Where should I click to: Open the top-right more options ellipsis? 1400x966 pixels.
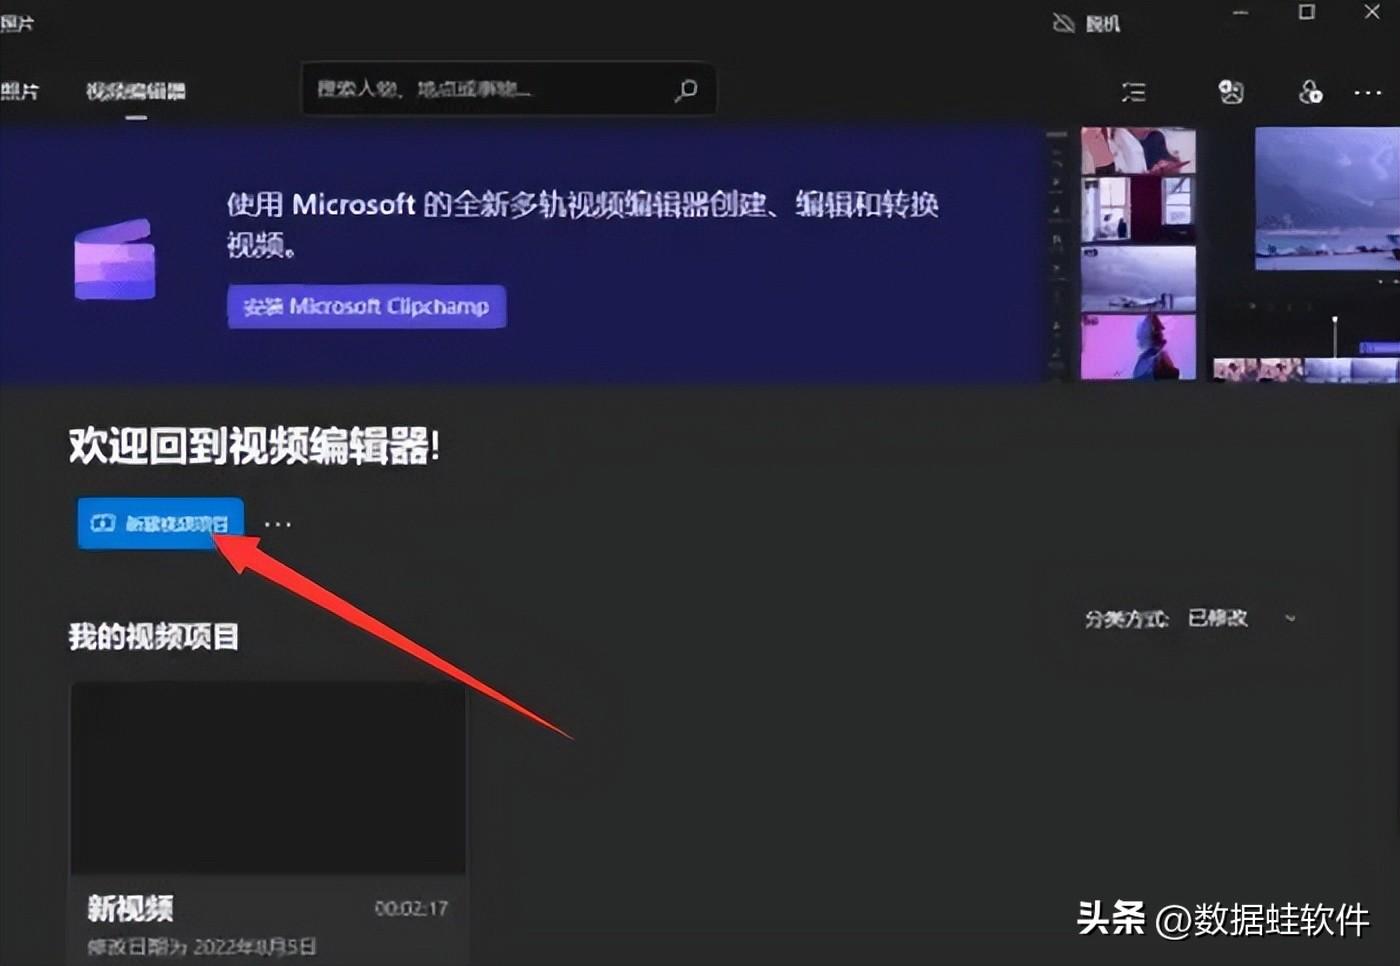click(x=1367, y=93)
